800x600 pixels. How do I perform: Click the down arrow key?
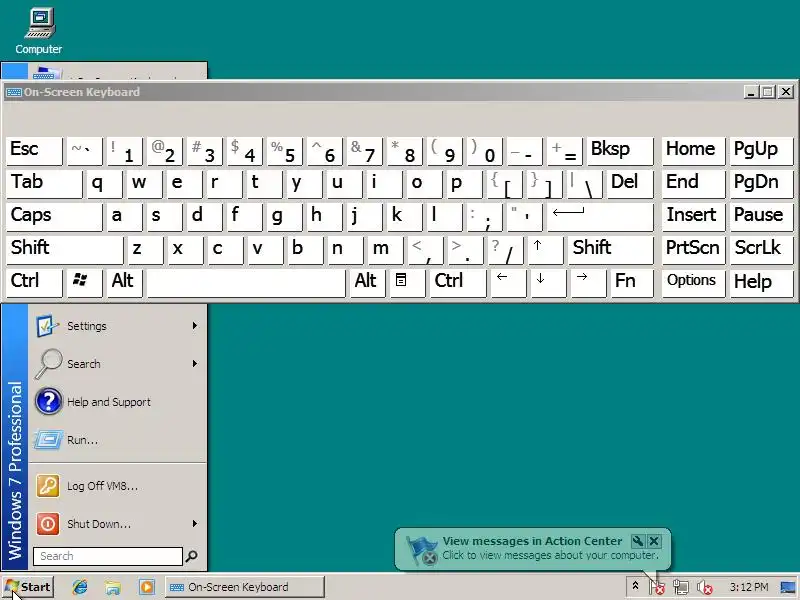click(x=548, y=282)
